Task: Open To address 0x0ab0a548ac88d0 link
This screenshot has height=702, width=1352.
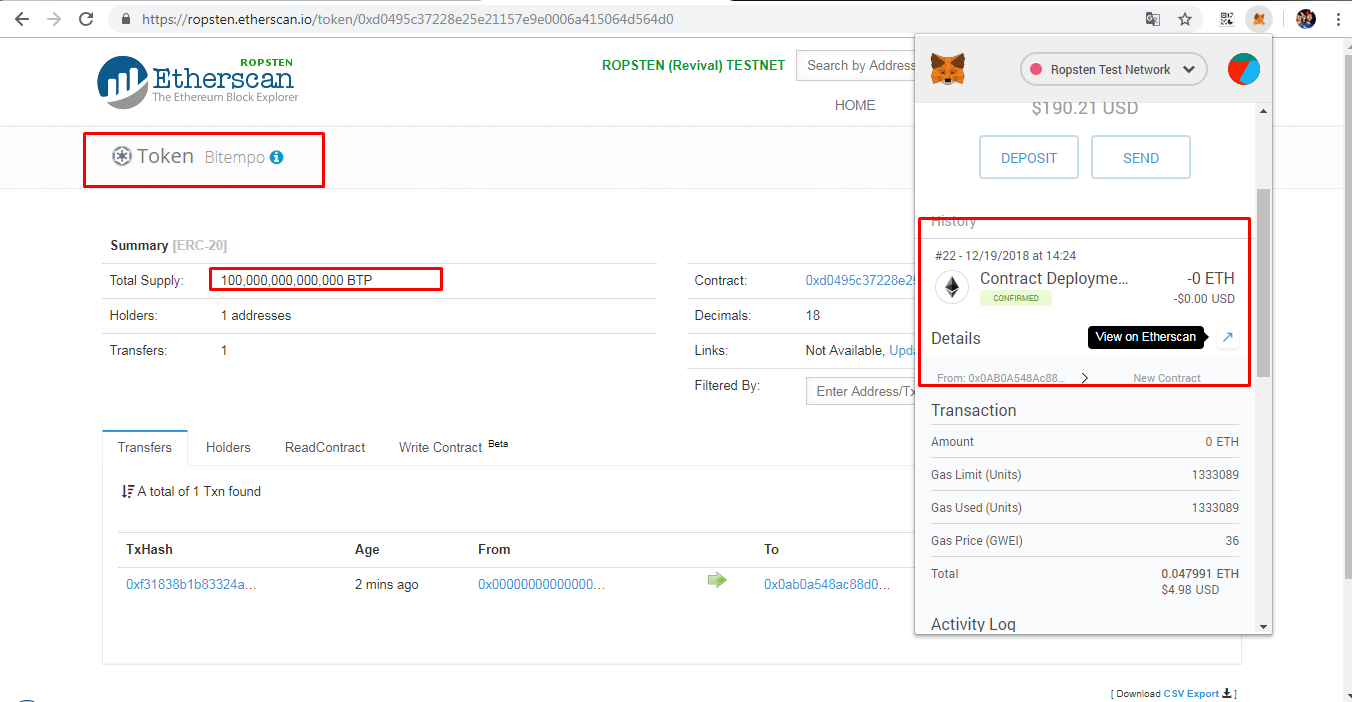Action: point(827,584)
